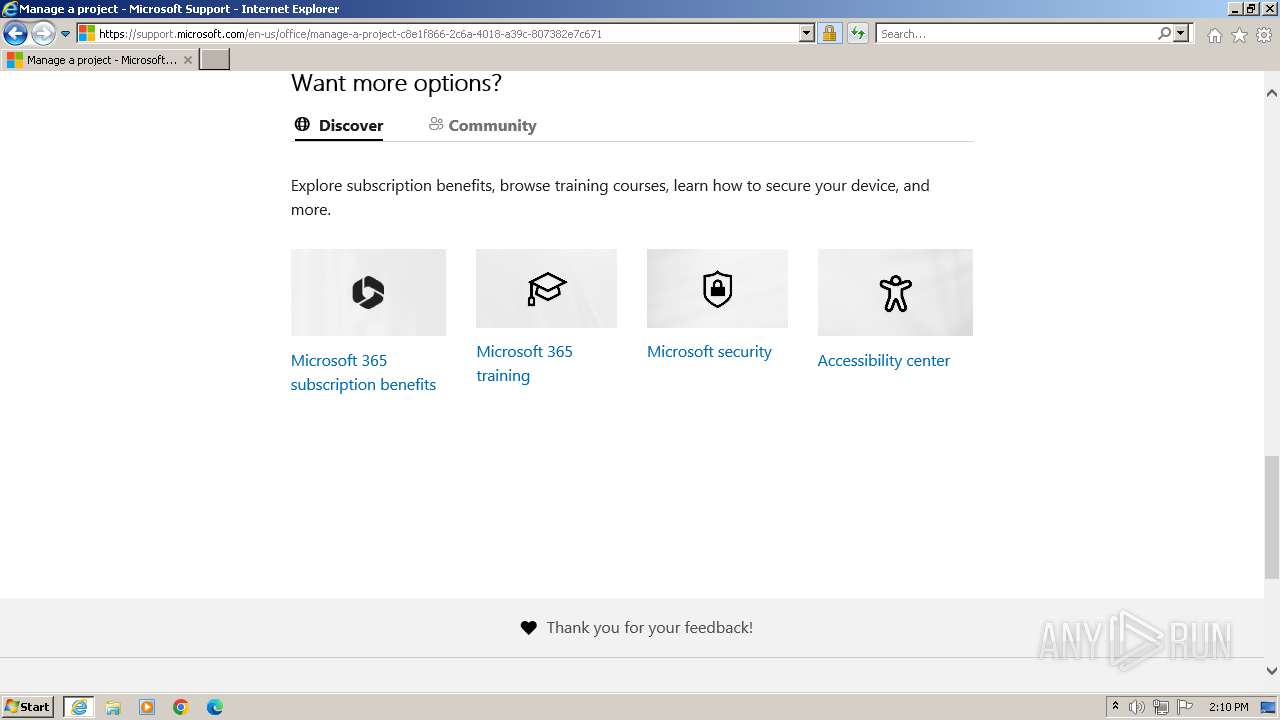Screen dimensions: 1280x720
Task: Click the Microsoft favicon in the address bar
Action: 87,33
